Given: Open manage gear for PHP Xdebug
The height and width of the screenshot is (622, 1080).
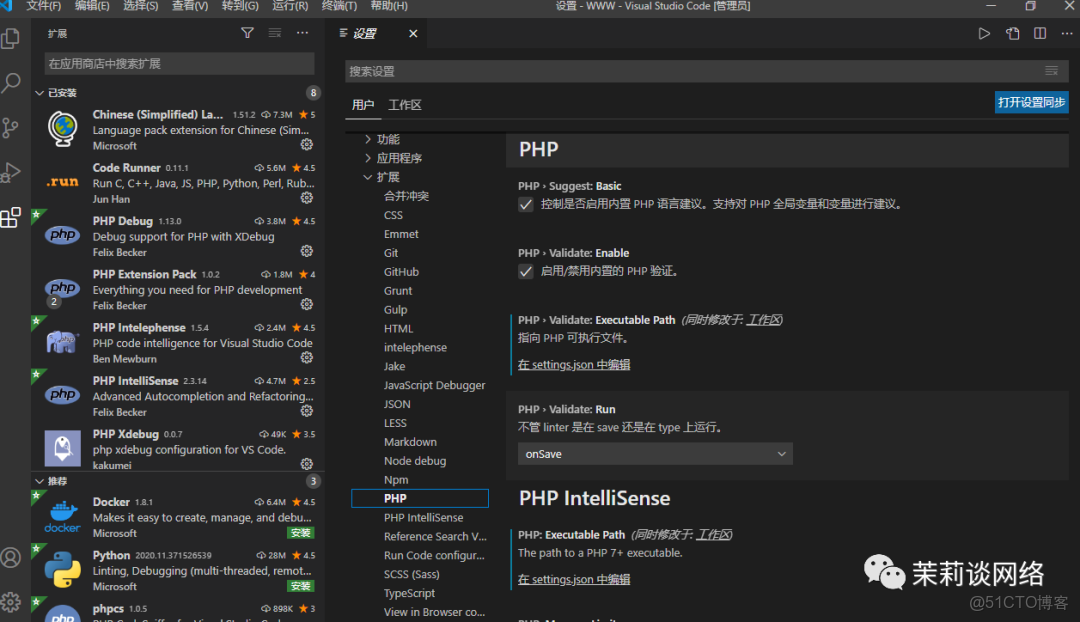Looking at the screenshot, I should point(307,464).
